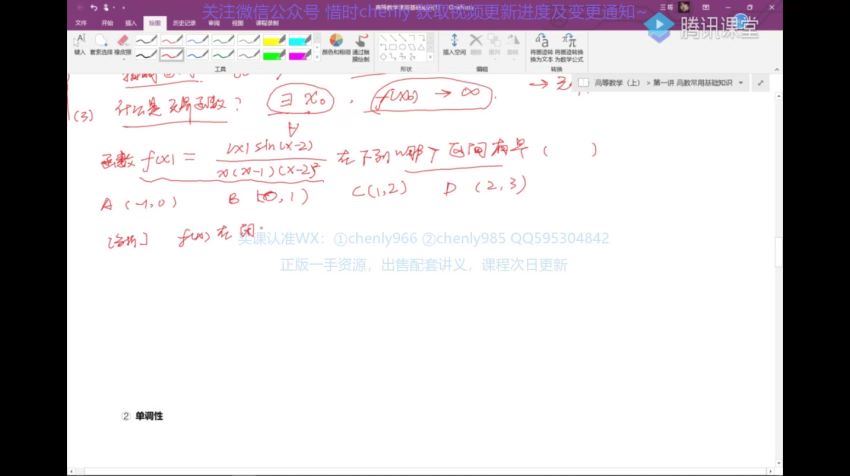
Task: Open the 文件 menu tab
Action: tap(81, 23)
